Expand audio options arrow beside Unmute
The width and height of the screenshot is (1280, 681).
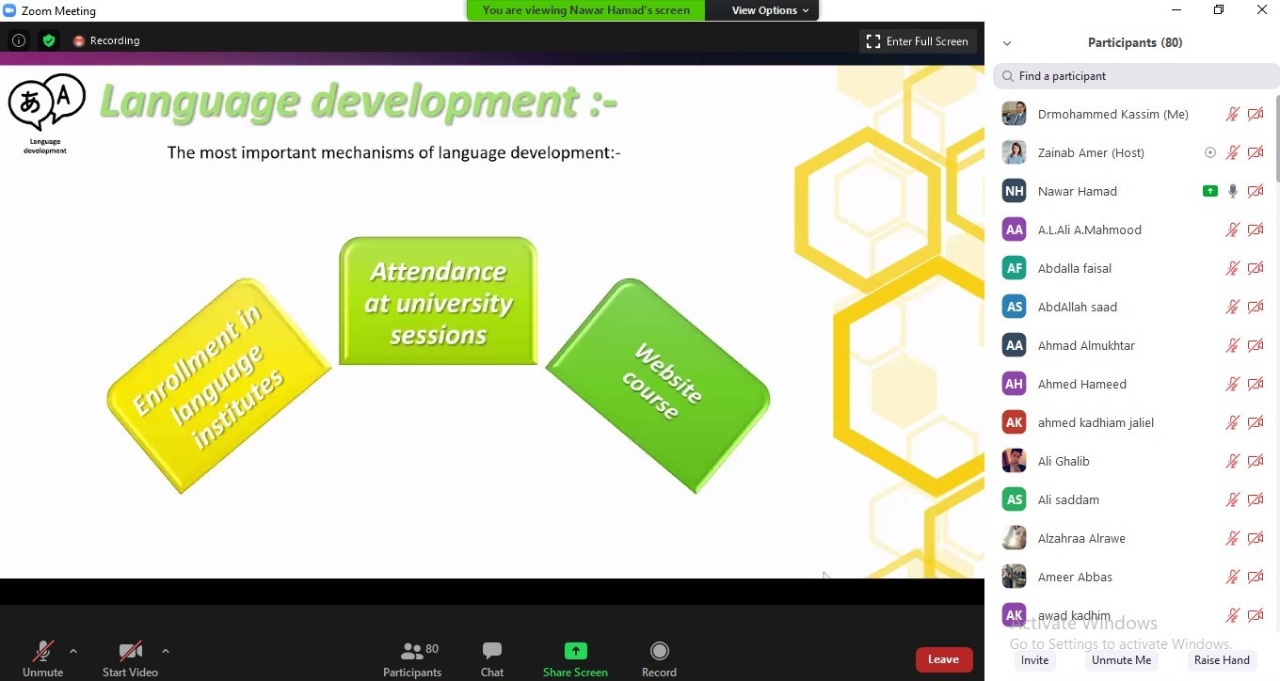73,651
